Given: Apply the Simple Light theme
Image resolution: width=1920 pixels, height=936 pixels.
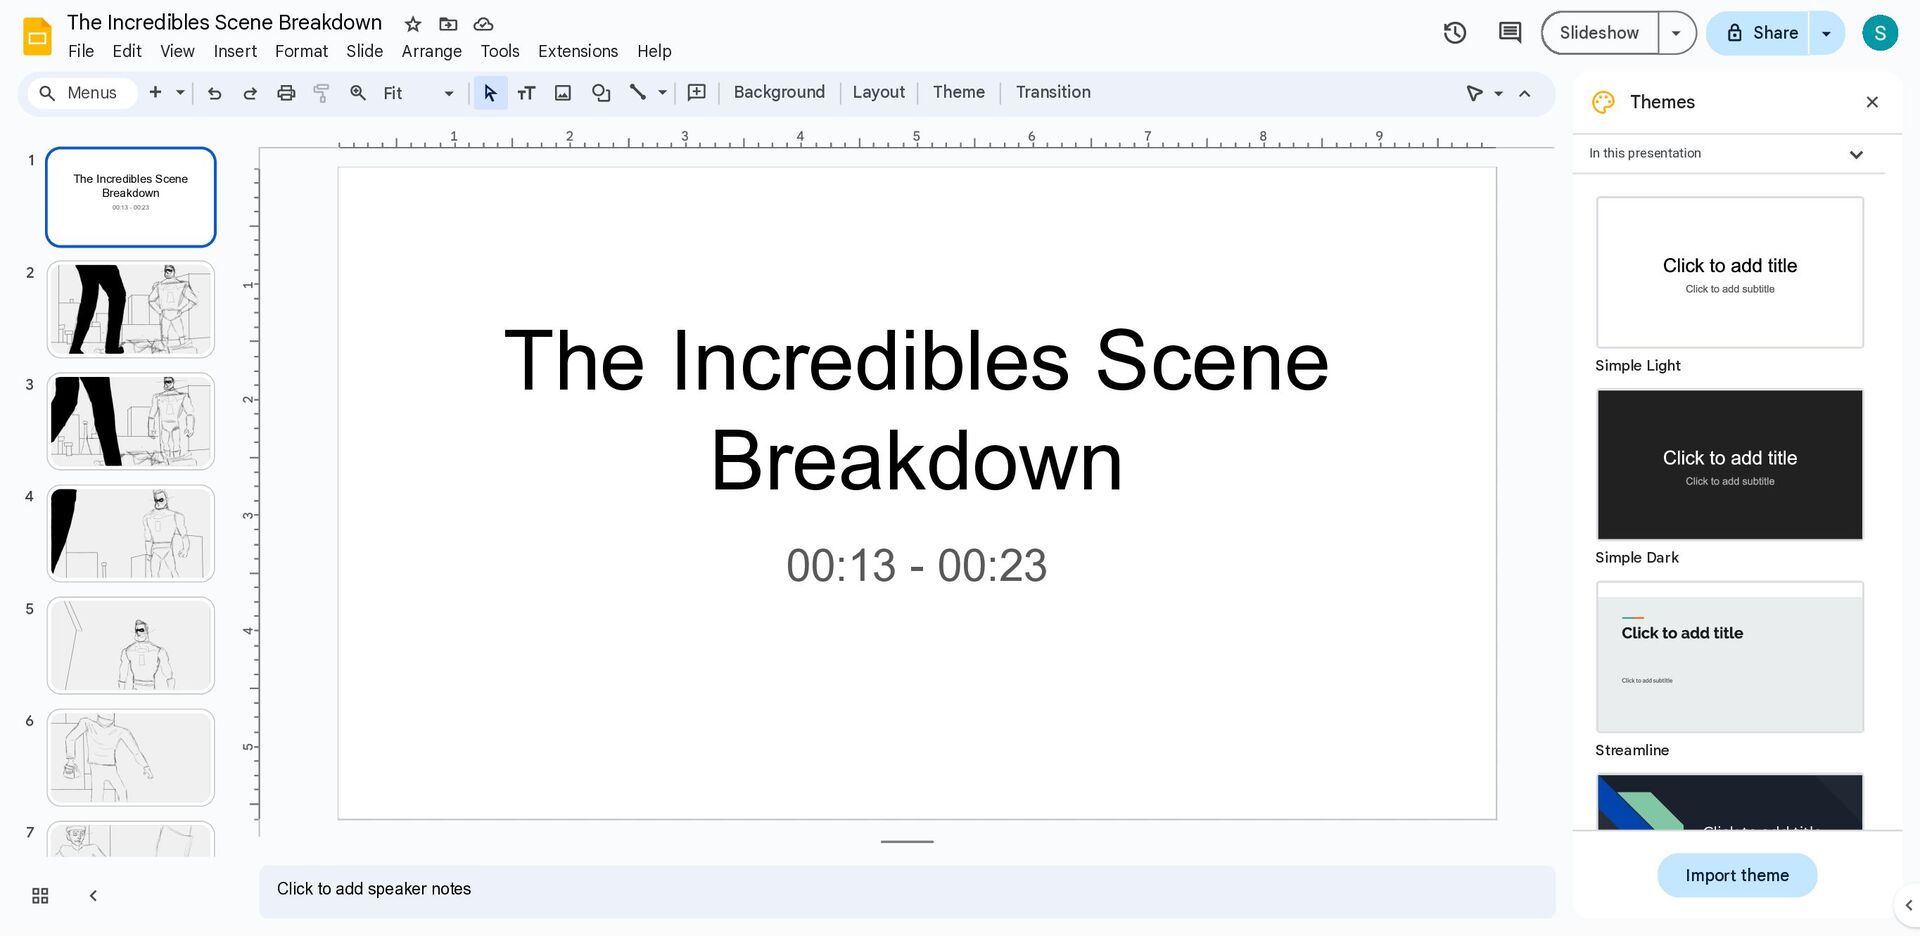Looking at the screenshot, I should 1729,272.
